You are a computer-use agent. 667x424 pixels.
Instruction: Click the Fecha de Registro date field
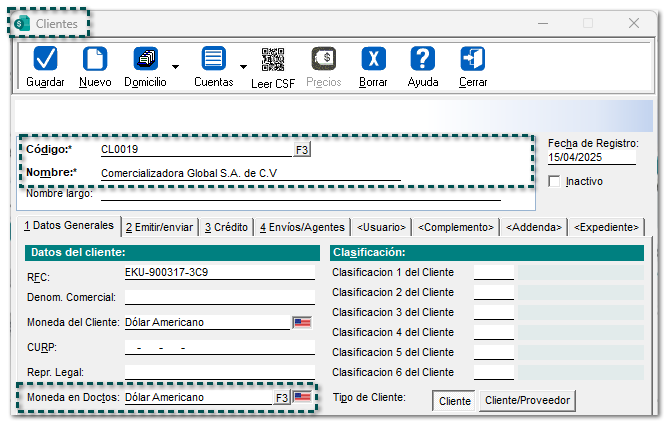[x=591, y=157]
